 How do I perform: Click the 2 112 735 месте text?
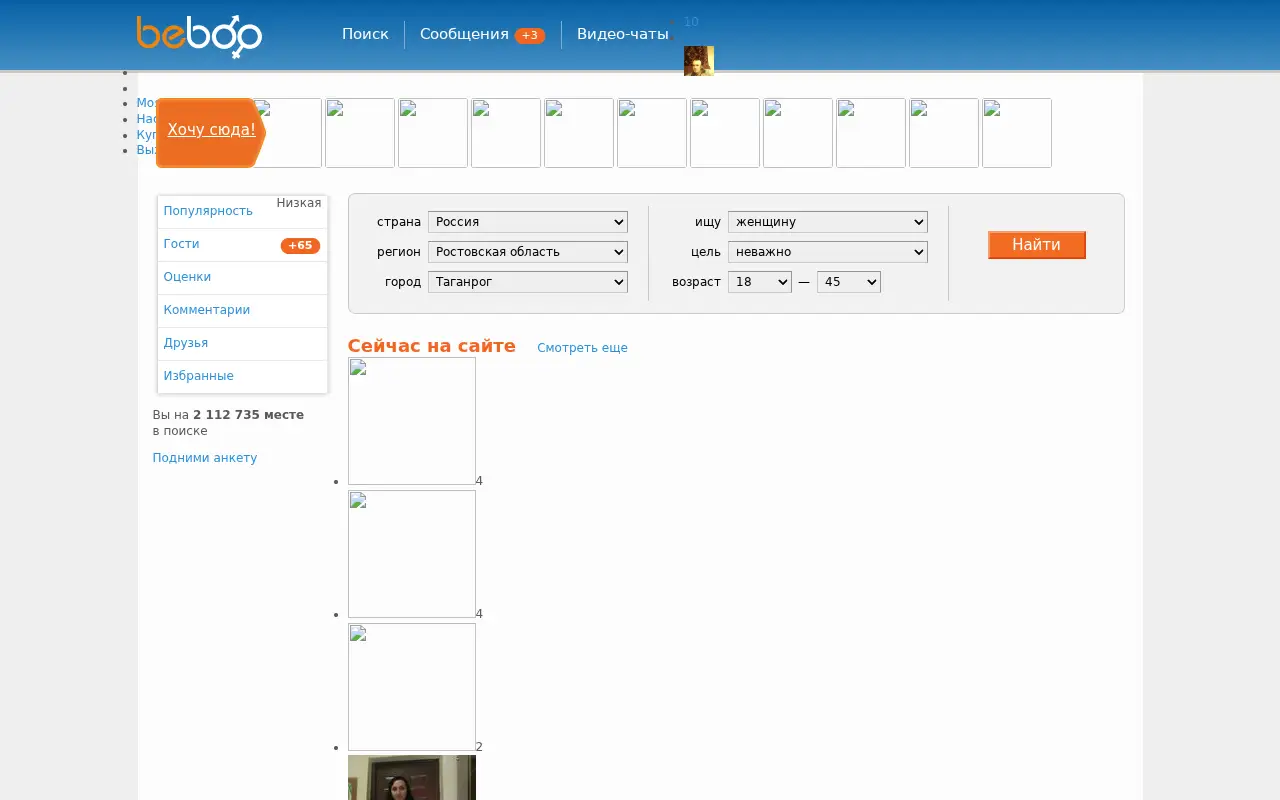pyautogui.click(x=248, y=415)
